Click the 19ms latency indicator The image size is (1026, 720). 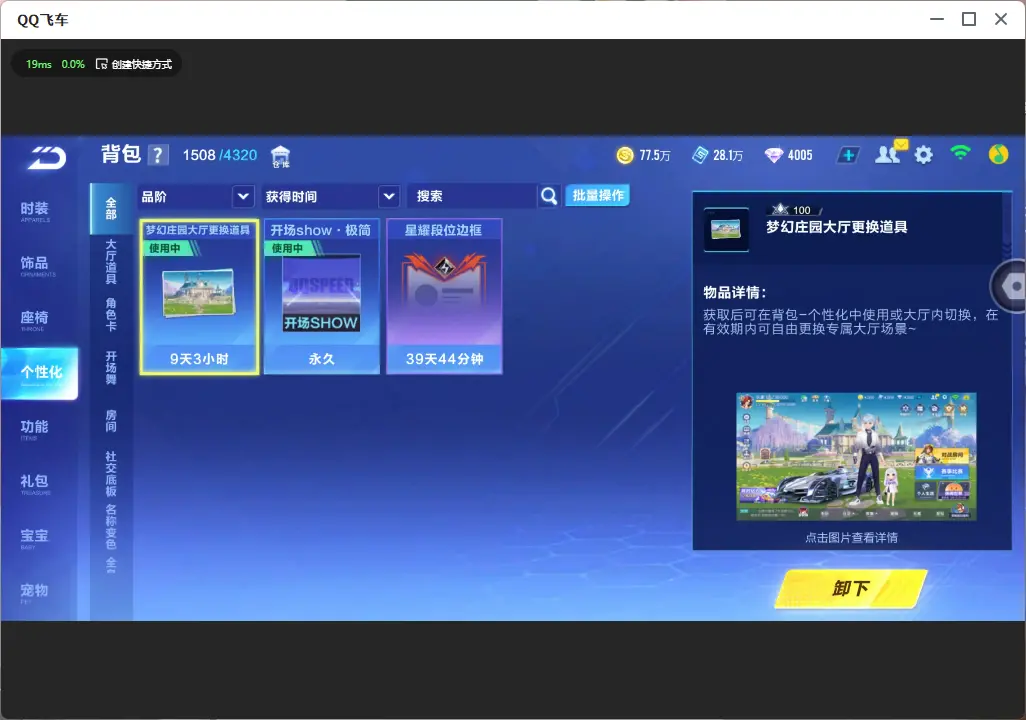point(39,64)
